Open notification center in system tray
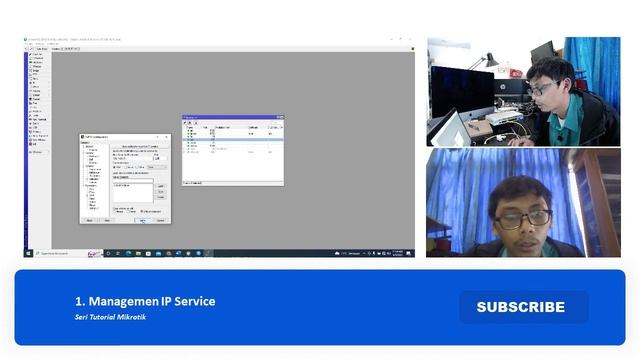The image size is (640, 360). [408, 253]
